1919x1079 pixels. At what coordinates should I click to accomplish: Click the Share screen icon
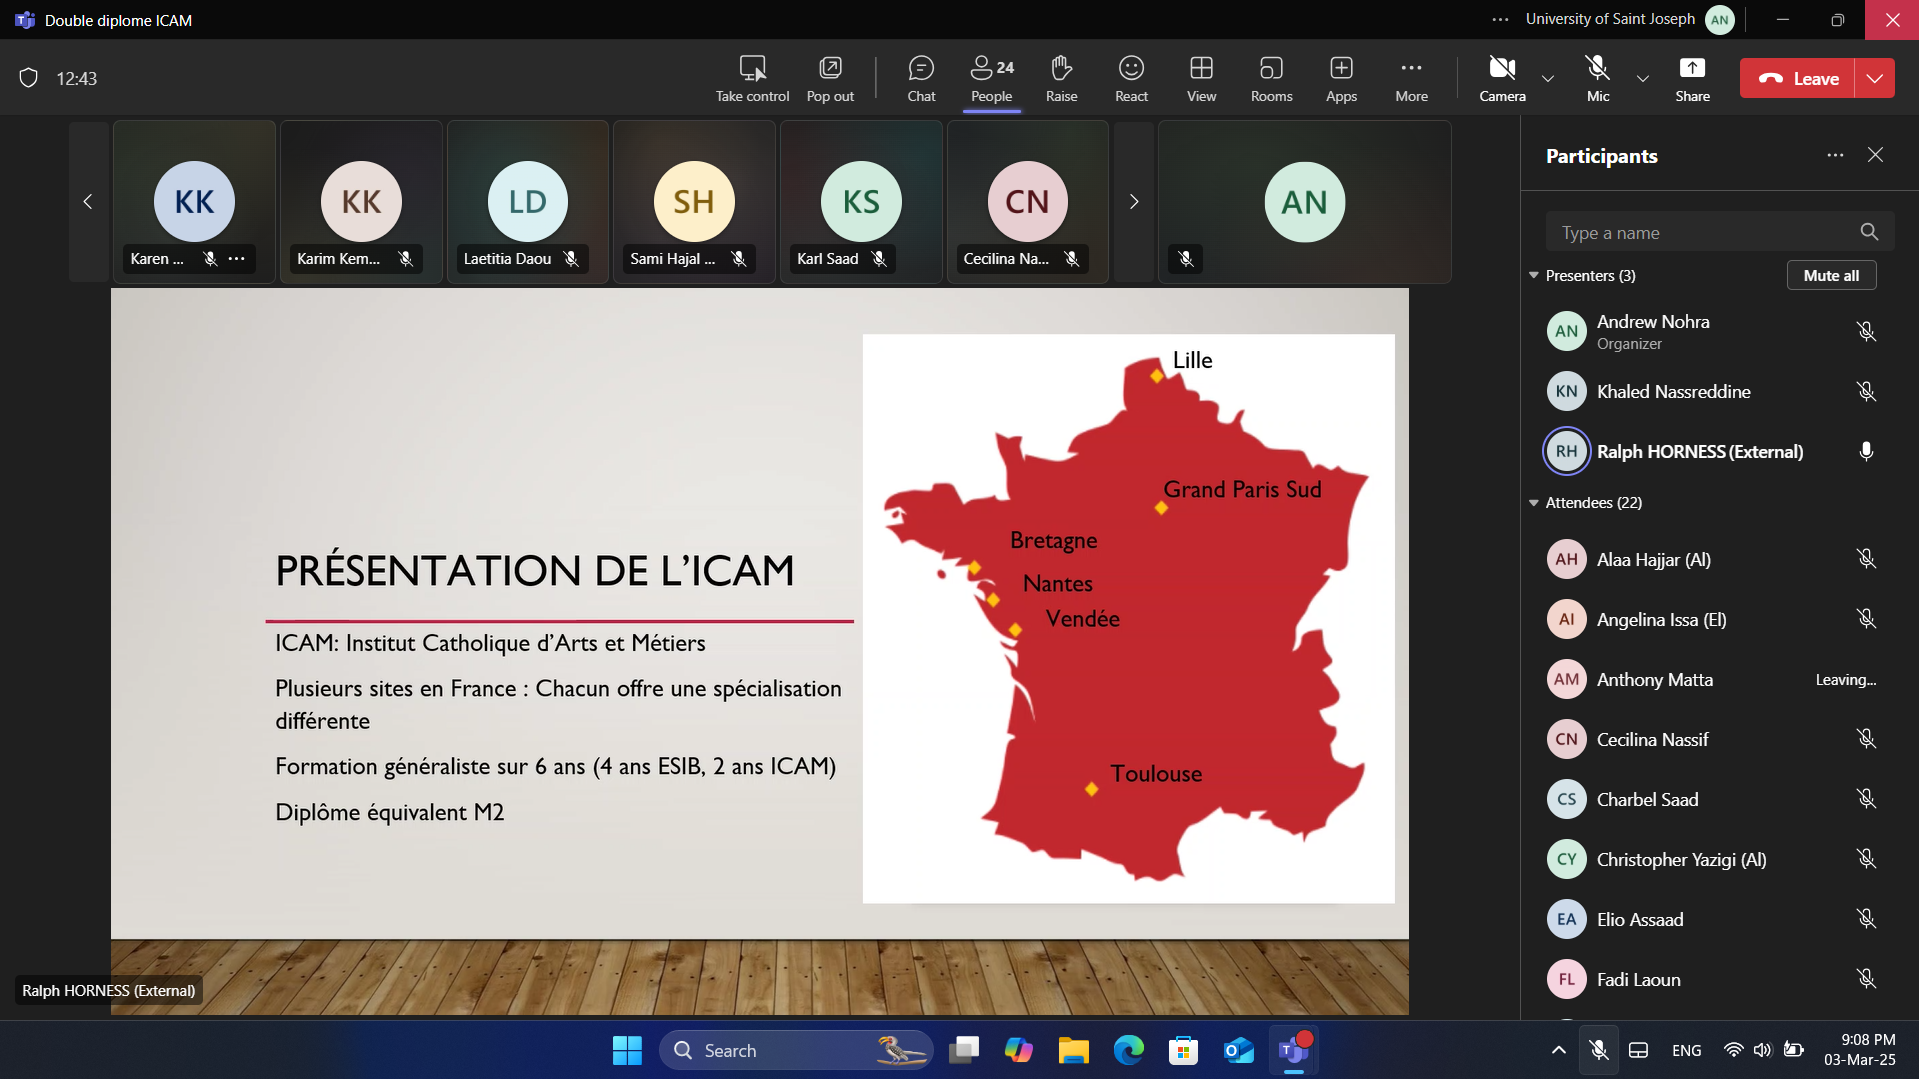[1692, 78]
